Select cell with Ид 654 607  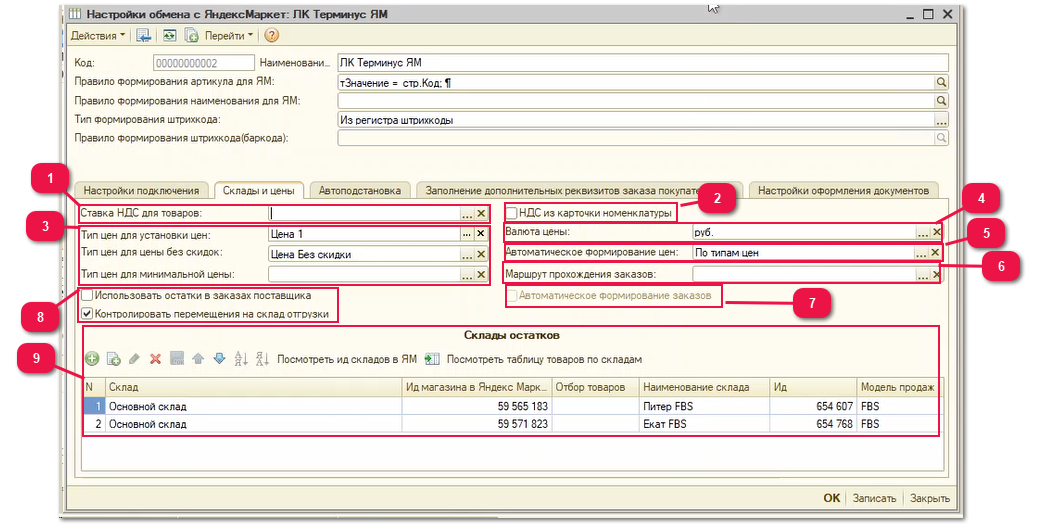813,406
